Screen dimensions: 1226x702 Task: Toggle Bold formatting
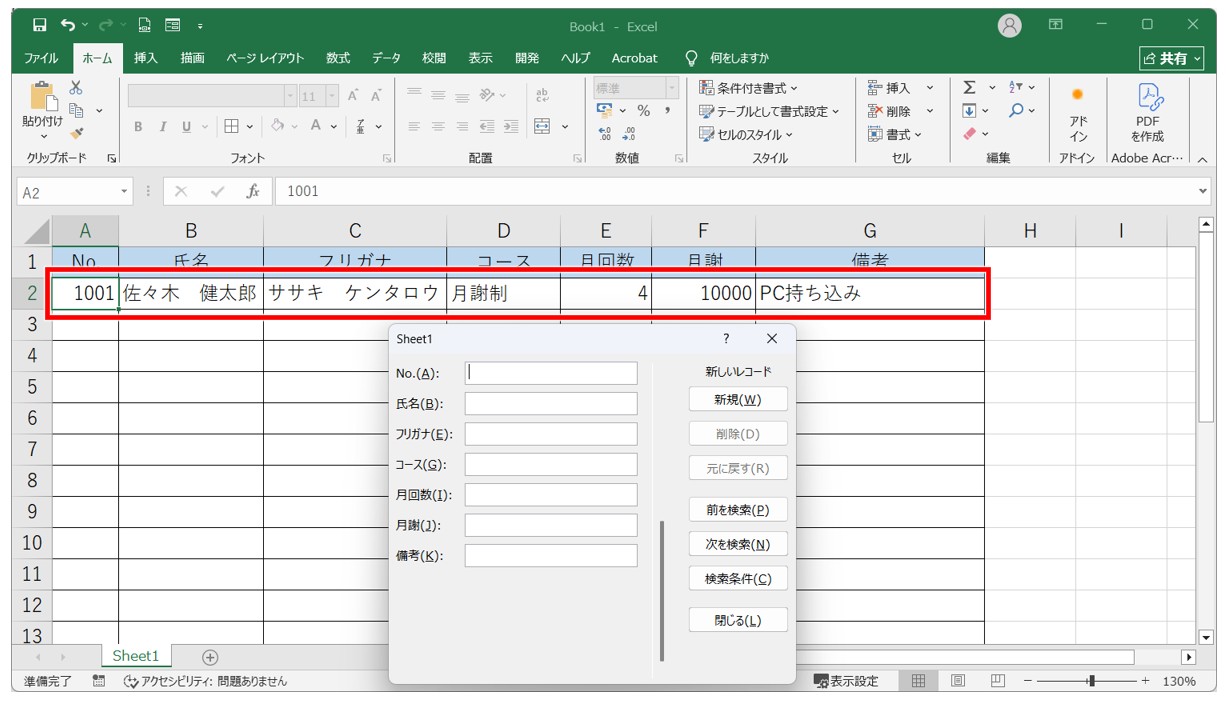[x=138, y=127]
